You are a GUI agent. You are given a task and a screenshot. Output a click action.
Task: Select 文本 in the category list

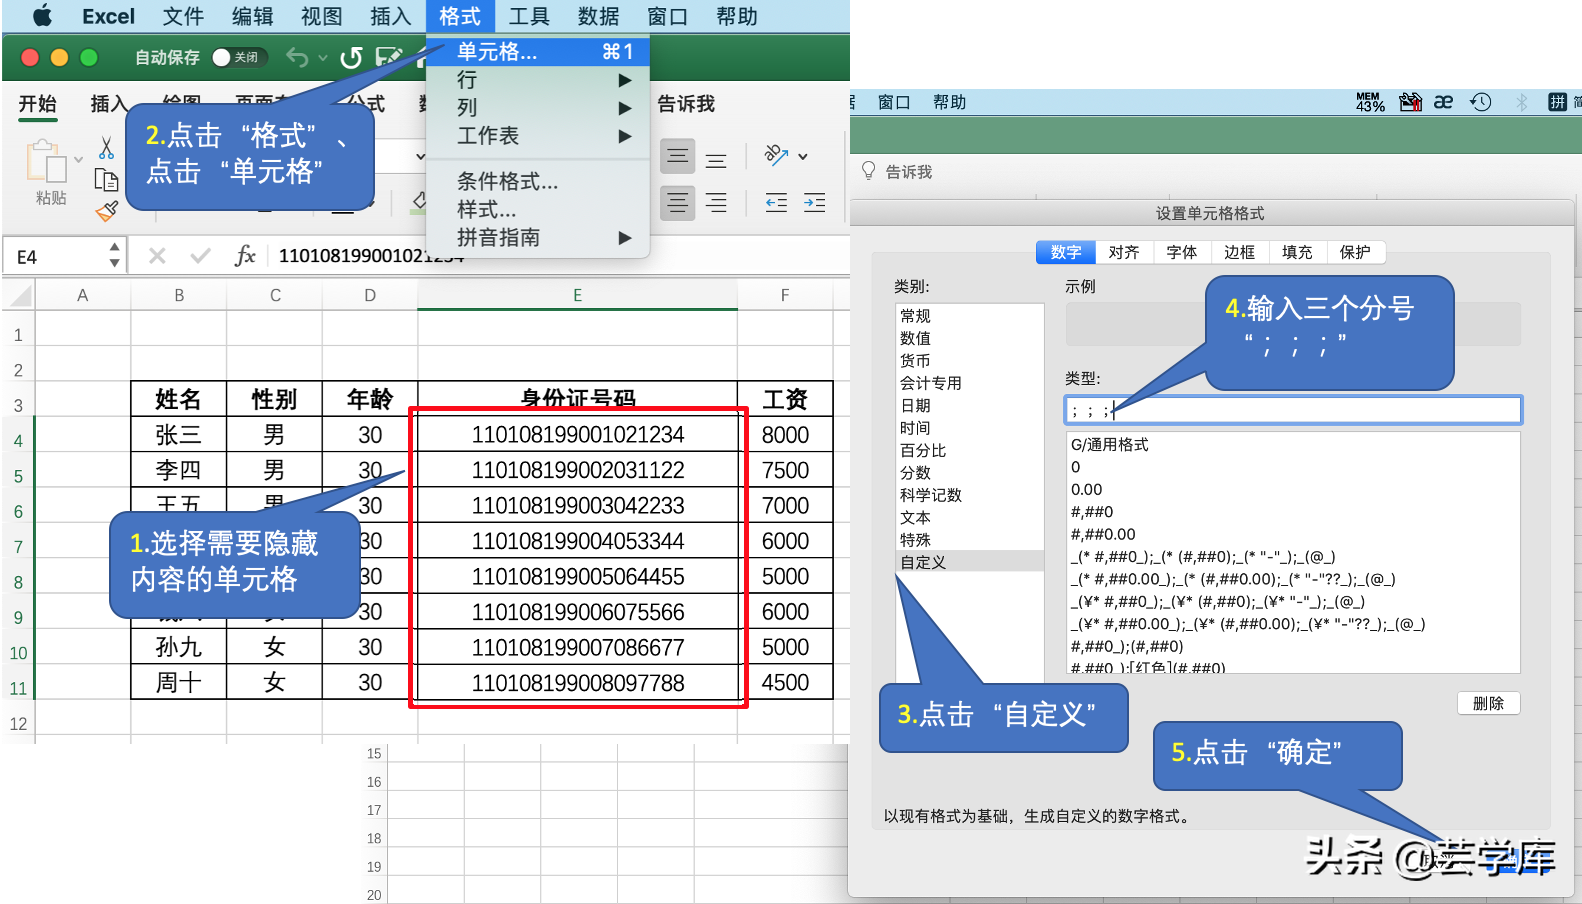(x=970, y=517)
